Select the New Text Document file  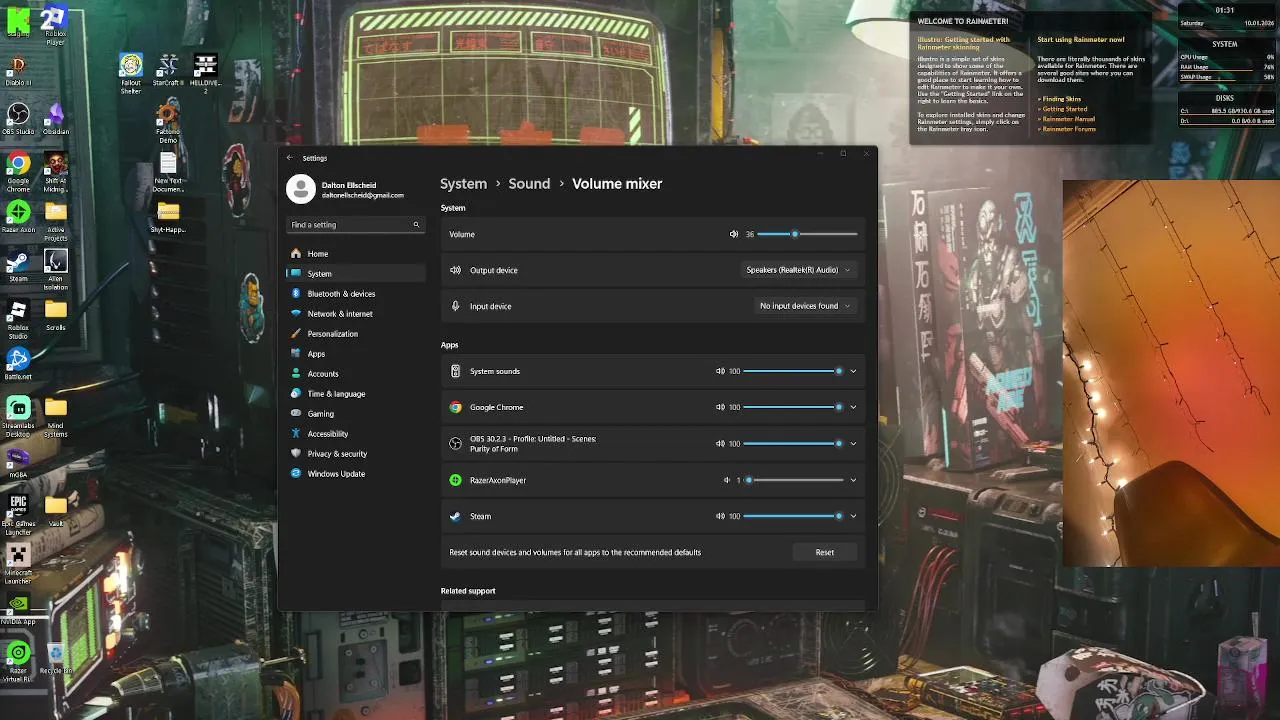click(x=168, y=172)
